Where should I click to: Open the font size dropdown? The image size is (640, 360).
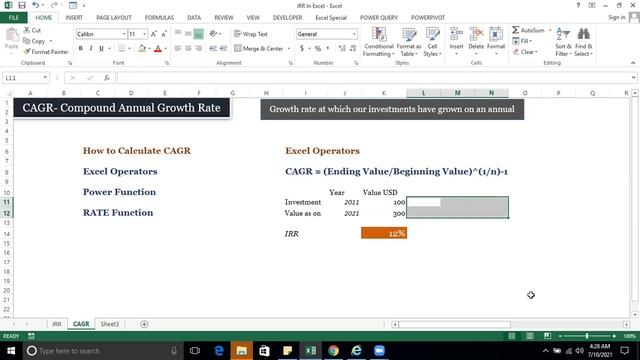pyautogui.click(x=144, y=34)
